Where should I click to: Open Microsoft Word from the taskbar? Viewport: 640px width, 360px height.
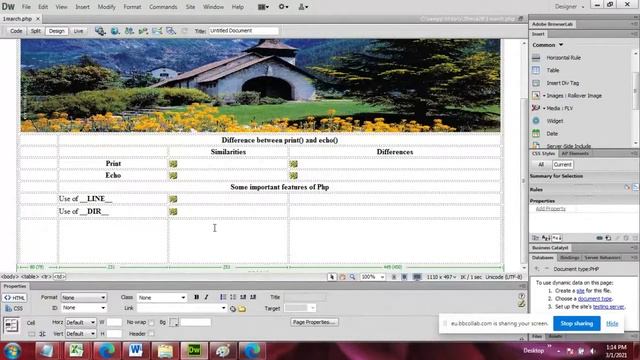click(136, 350)
